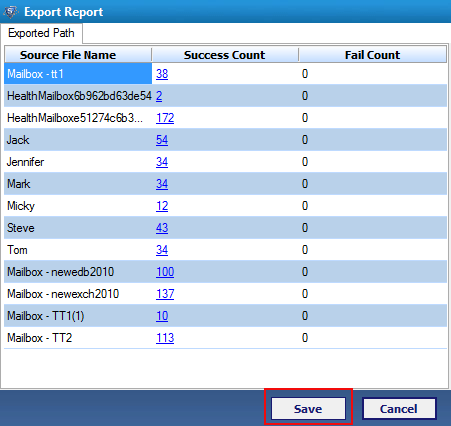The height and width of the screenshot is (426, 451).
Task: Select the HealthMailbox6b962bd63de54 row
Action: (225, 96)
